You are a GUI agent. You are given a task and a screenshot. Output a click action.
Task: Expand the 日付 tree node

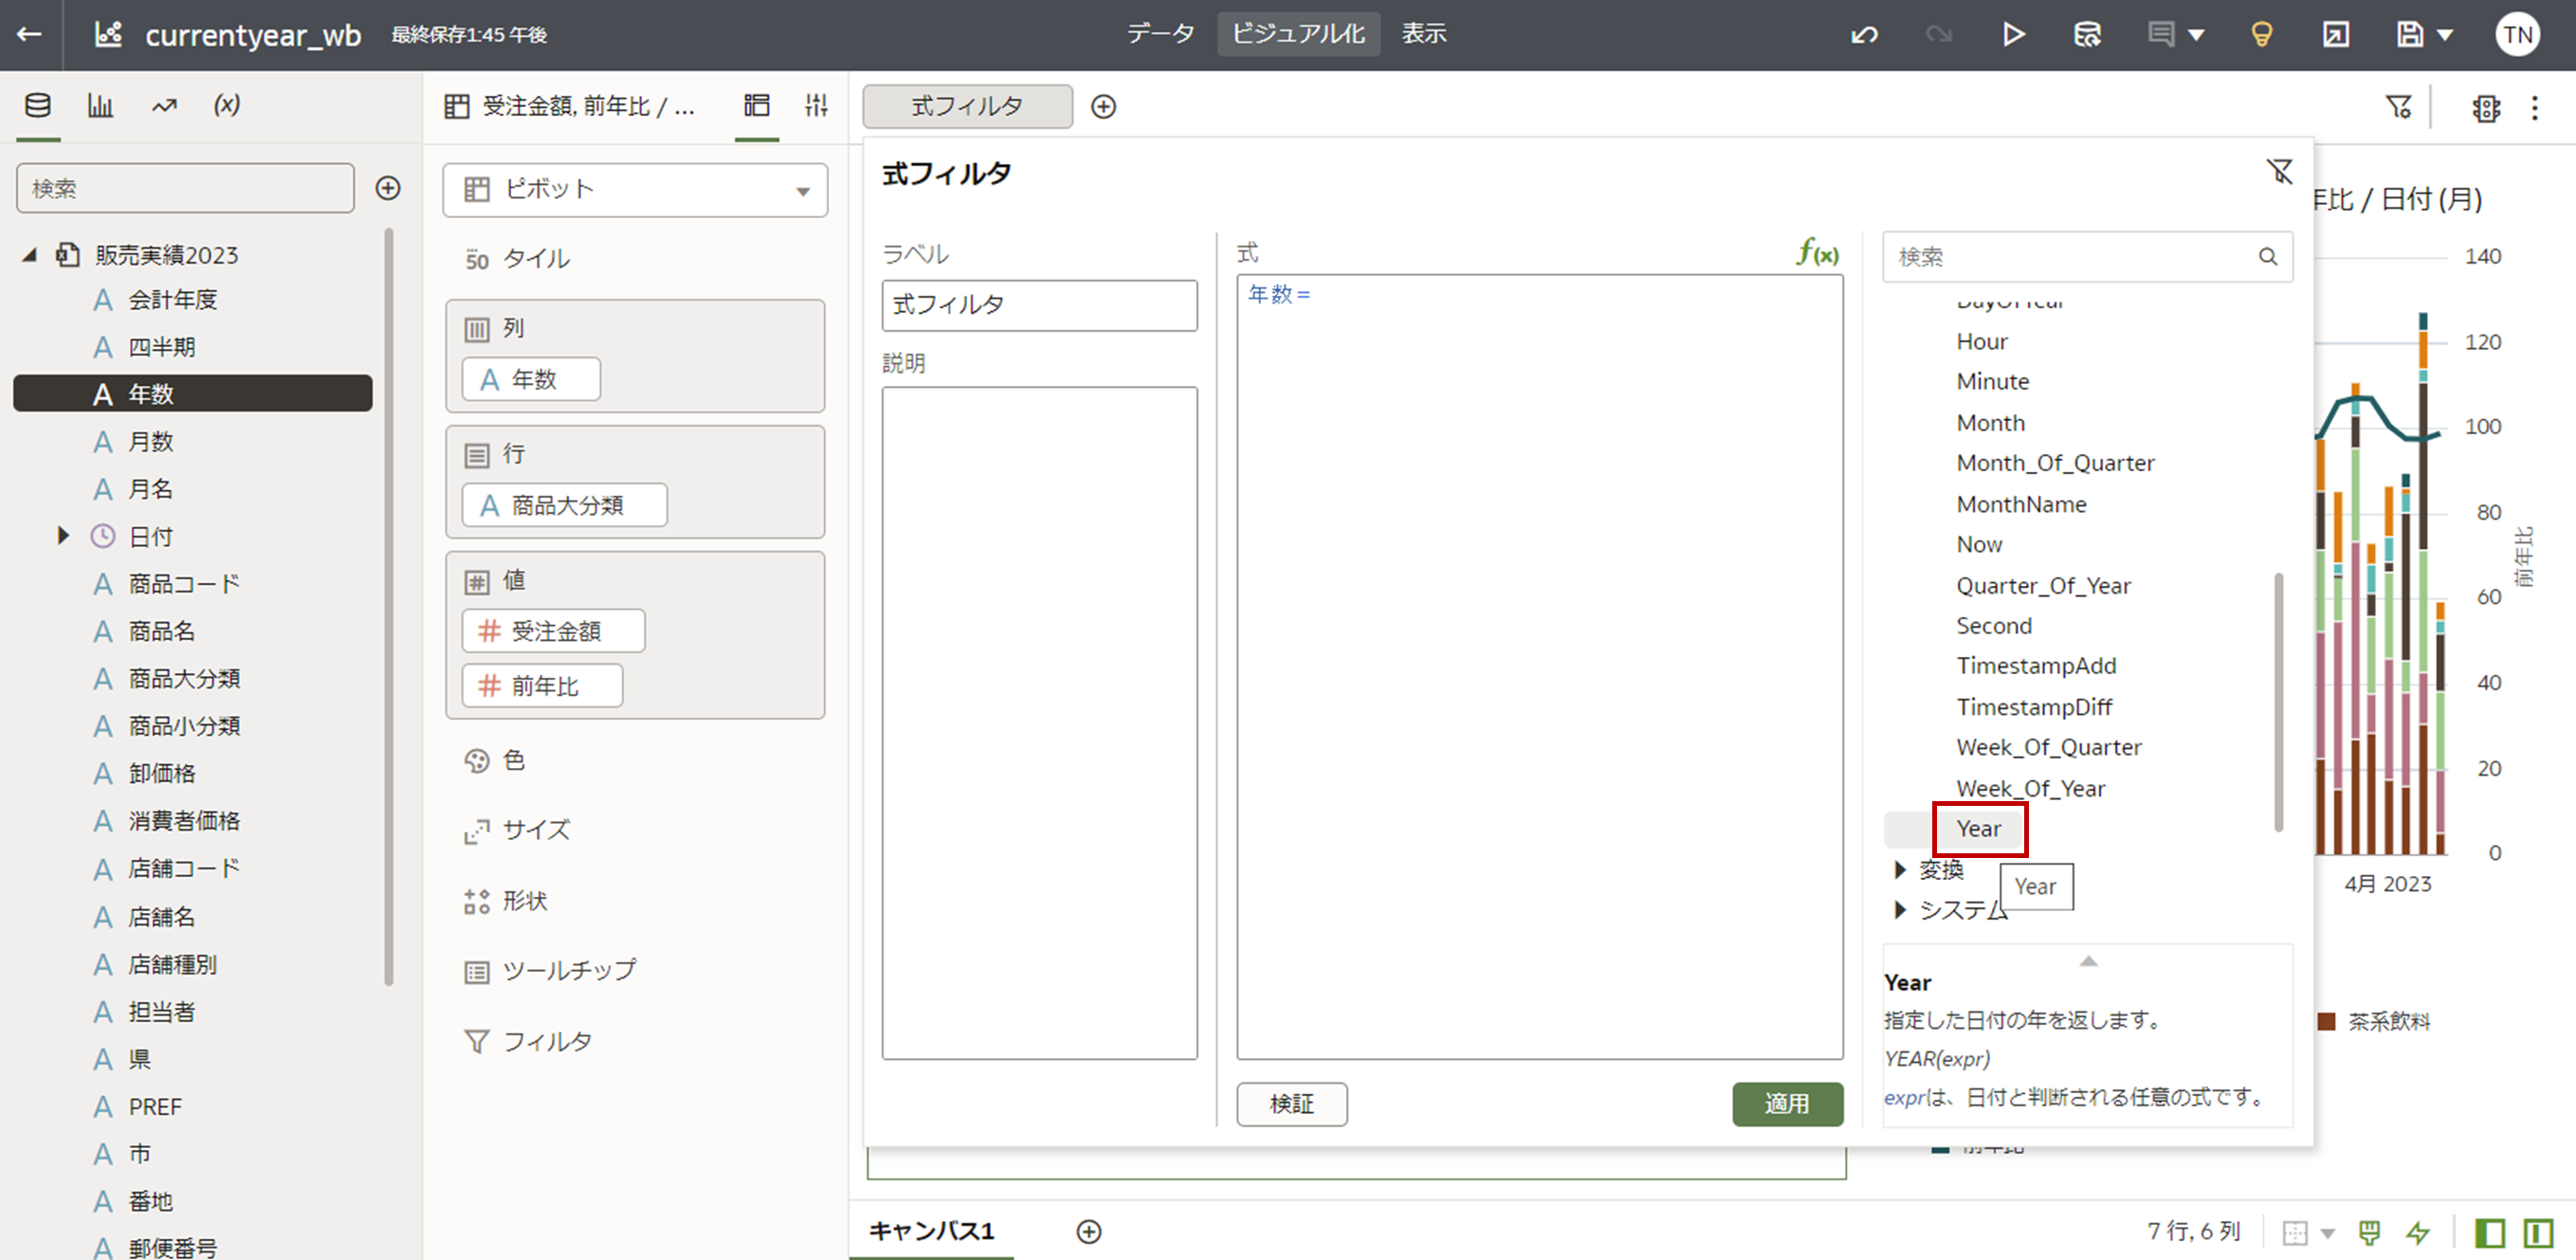pos(63,536)
